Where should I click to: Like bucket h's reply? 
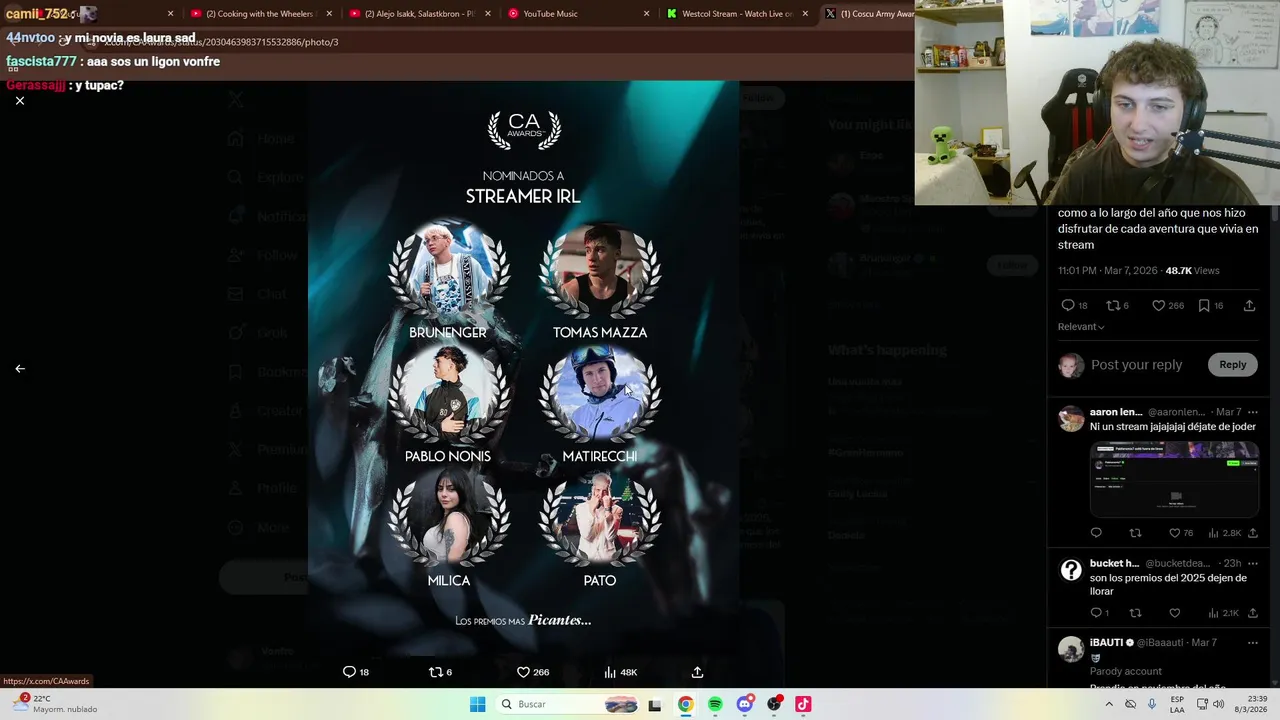click(x=1175, y=613)
